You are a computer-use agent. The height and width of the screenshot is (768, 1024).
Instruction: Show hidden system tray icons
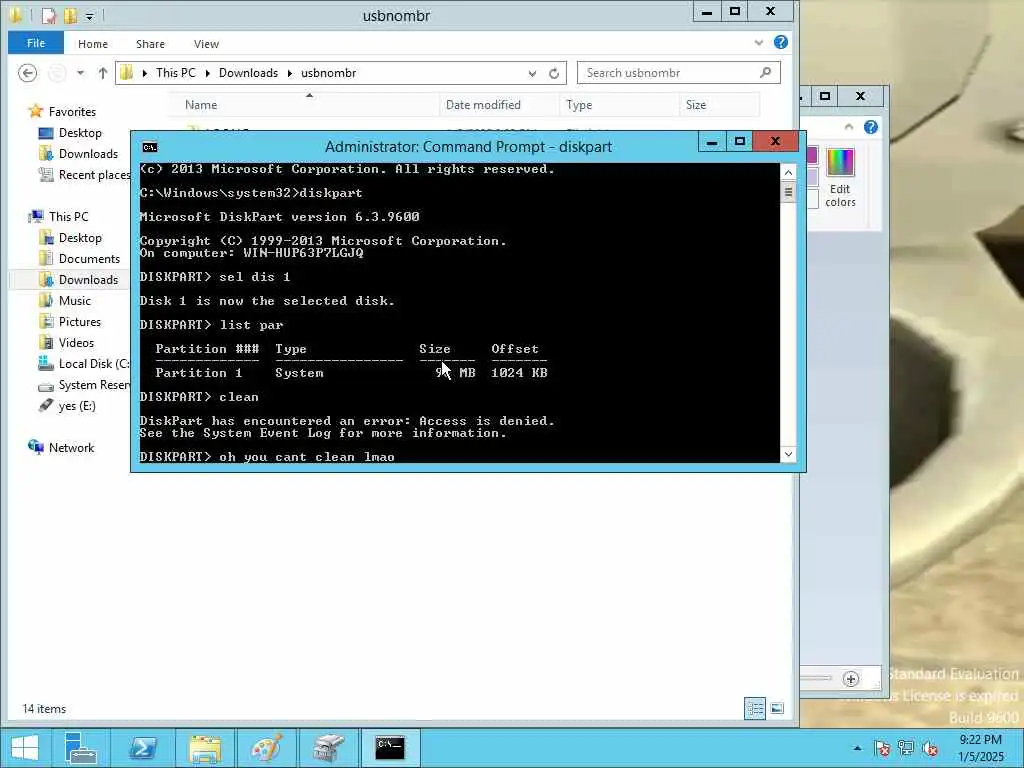857,748
